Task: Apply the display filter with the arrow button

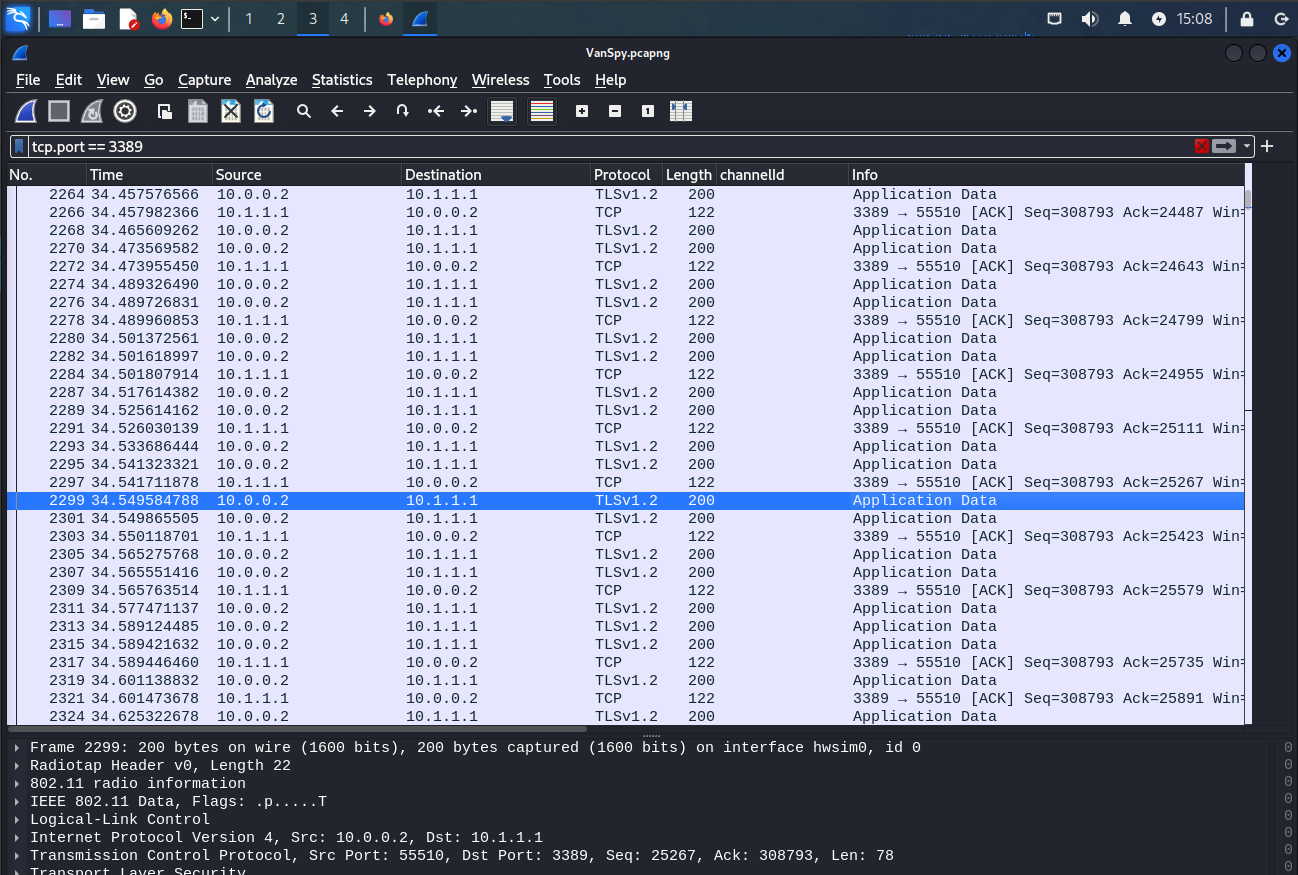Action: 1224,146
